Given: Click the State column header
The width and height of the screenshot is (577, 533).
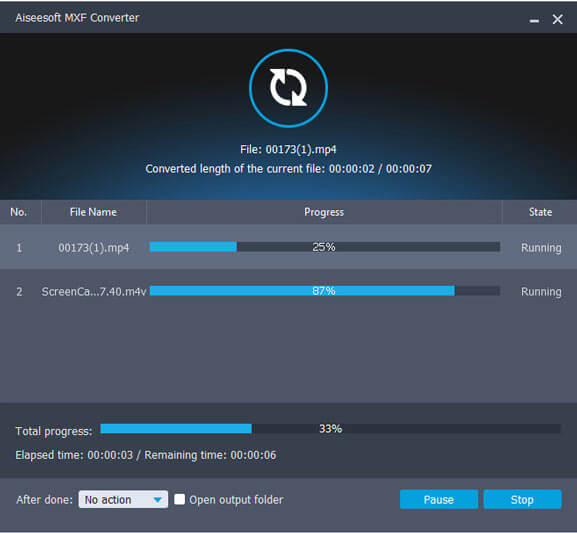Looking at the screenshot, I should (x=540, y=212).
